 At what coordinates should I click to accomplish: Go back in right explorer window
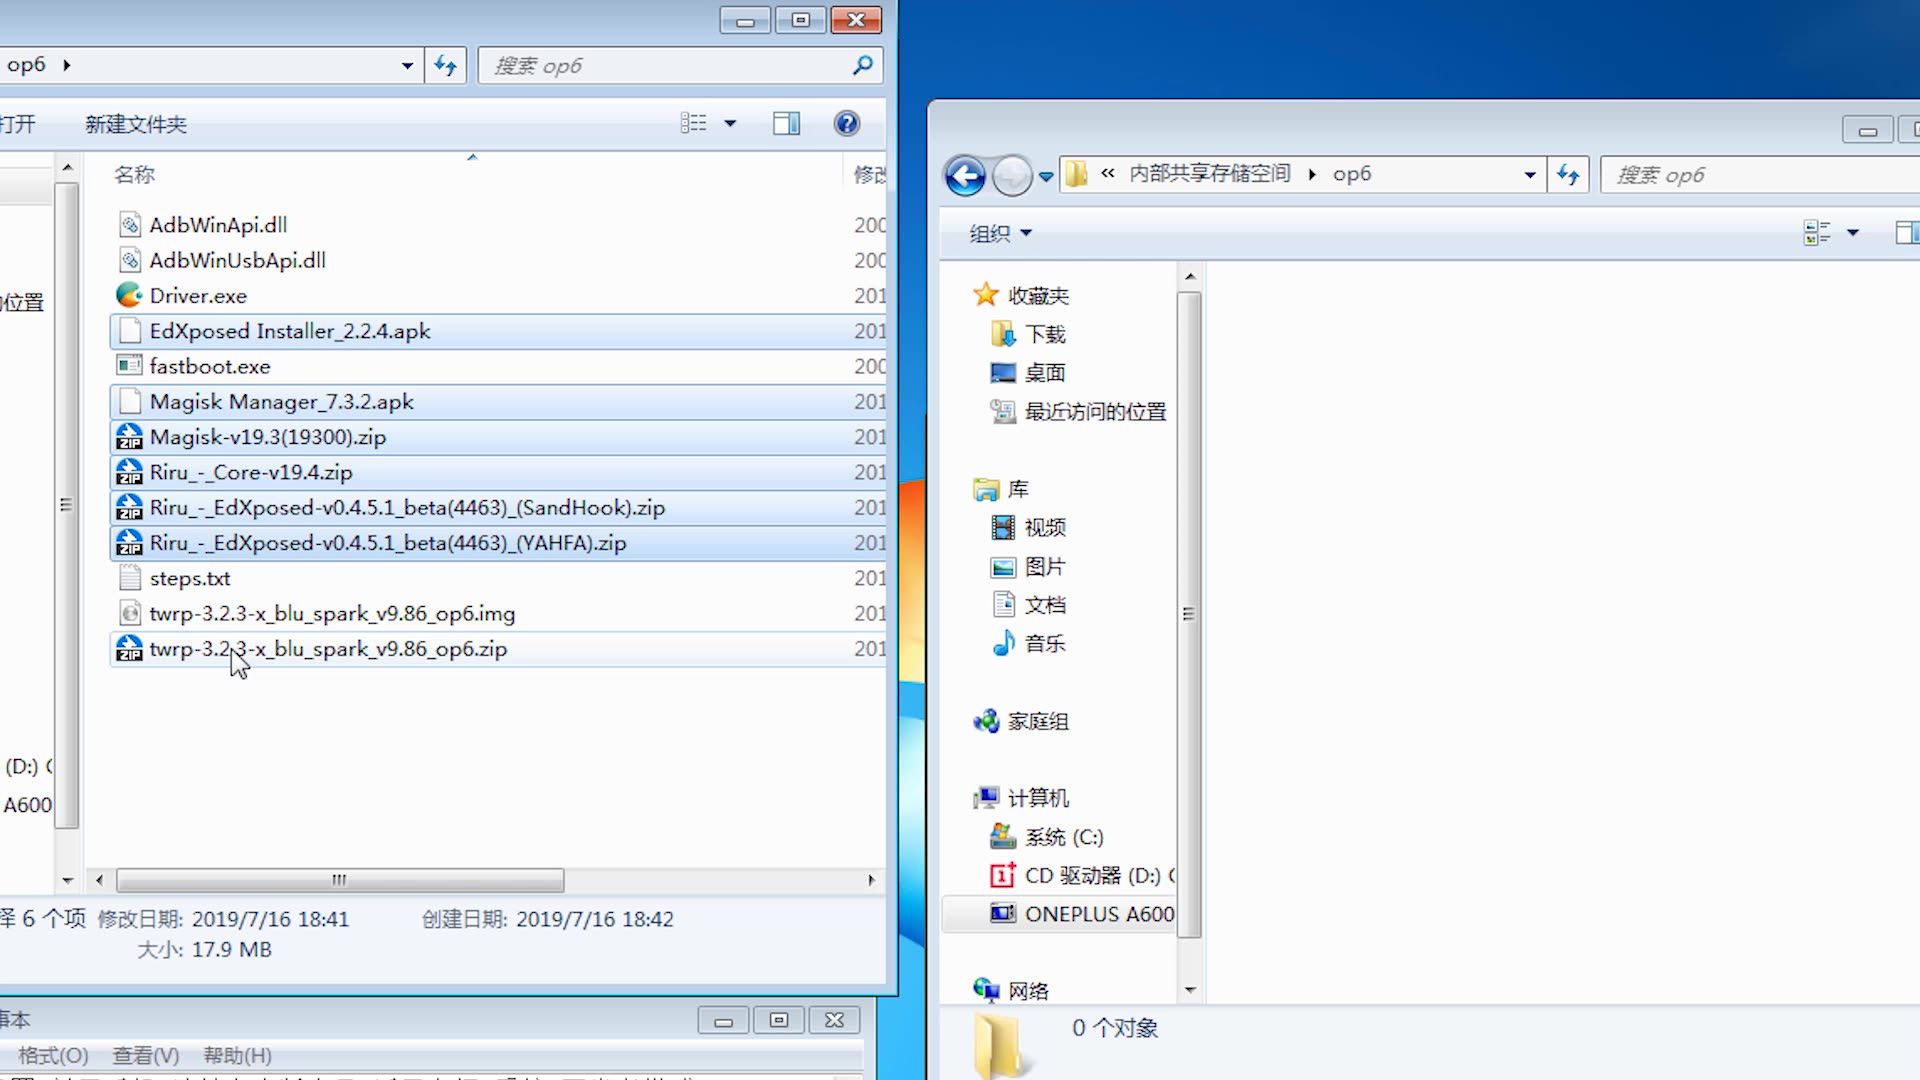[965, 176]
